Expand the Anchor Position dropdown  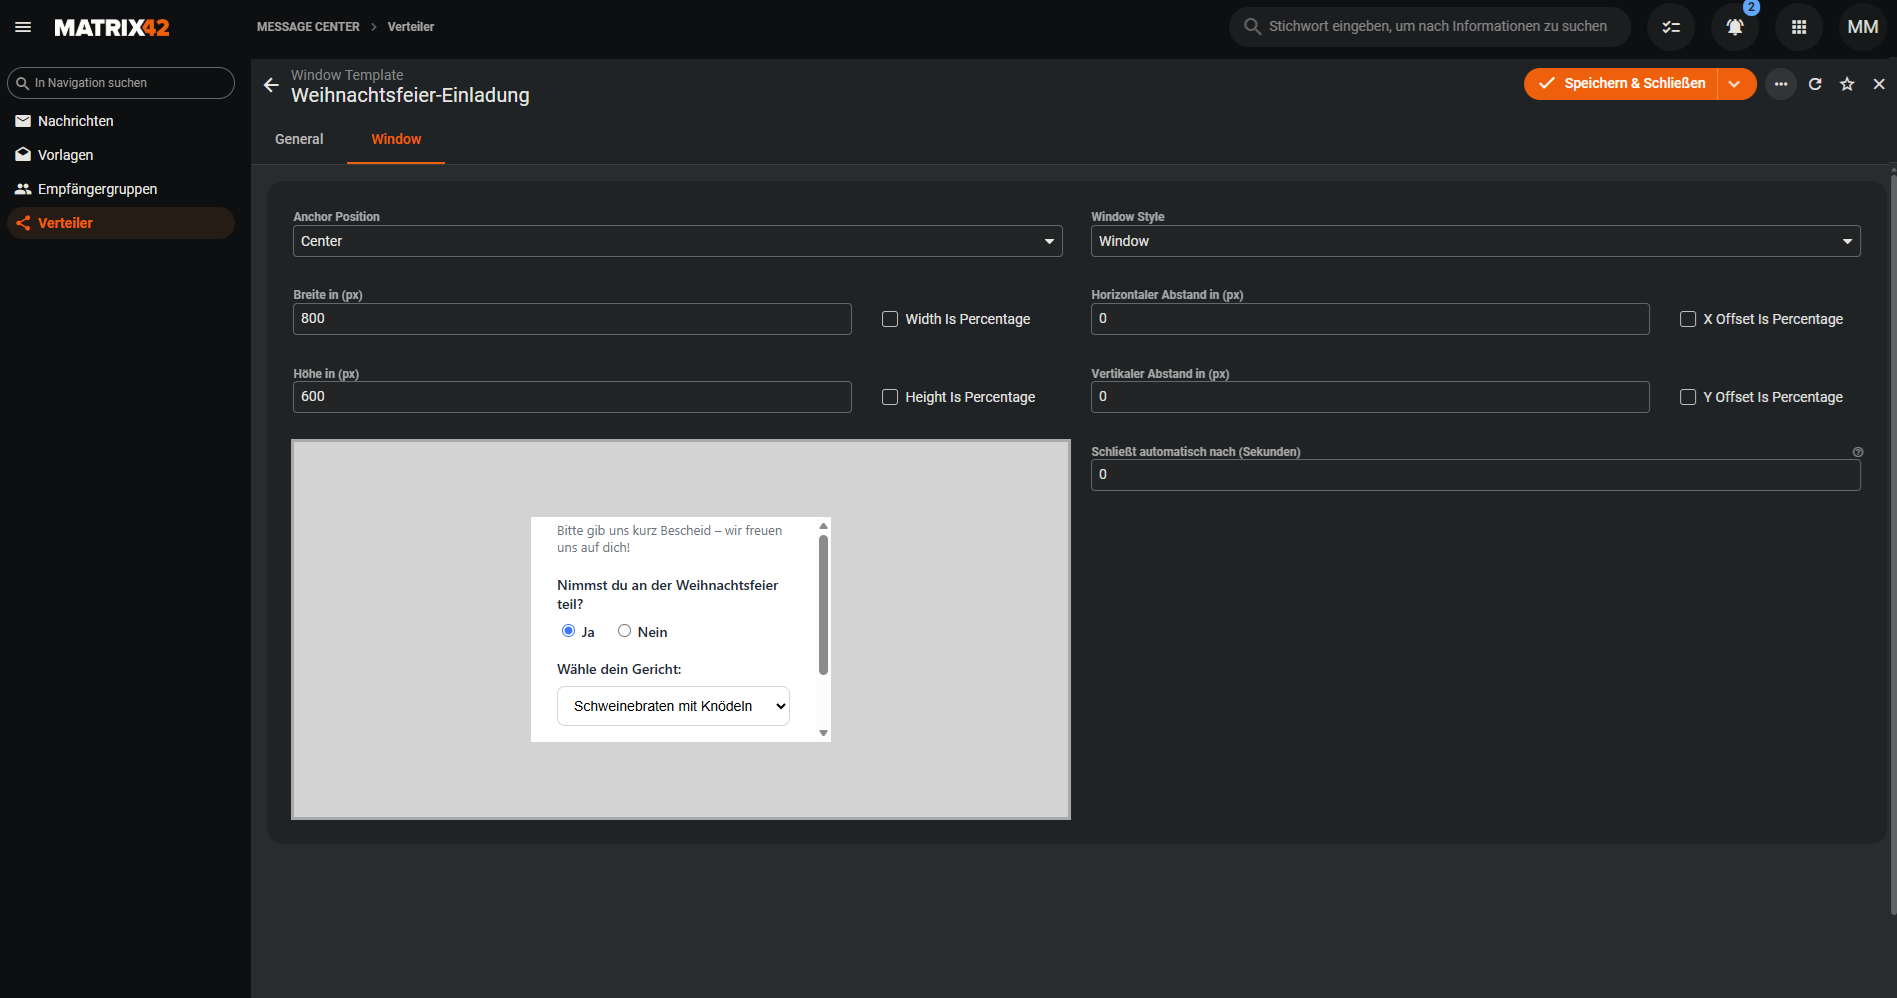pyautogui.click(x=677, y=241)
